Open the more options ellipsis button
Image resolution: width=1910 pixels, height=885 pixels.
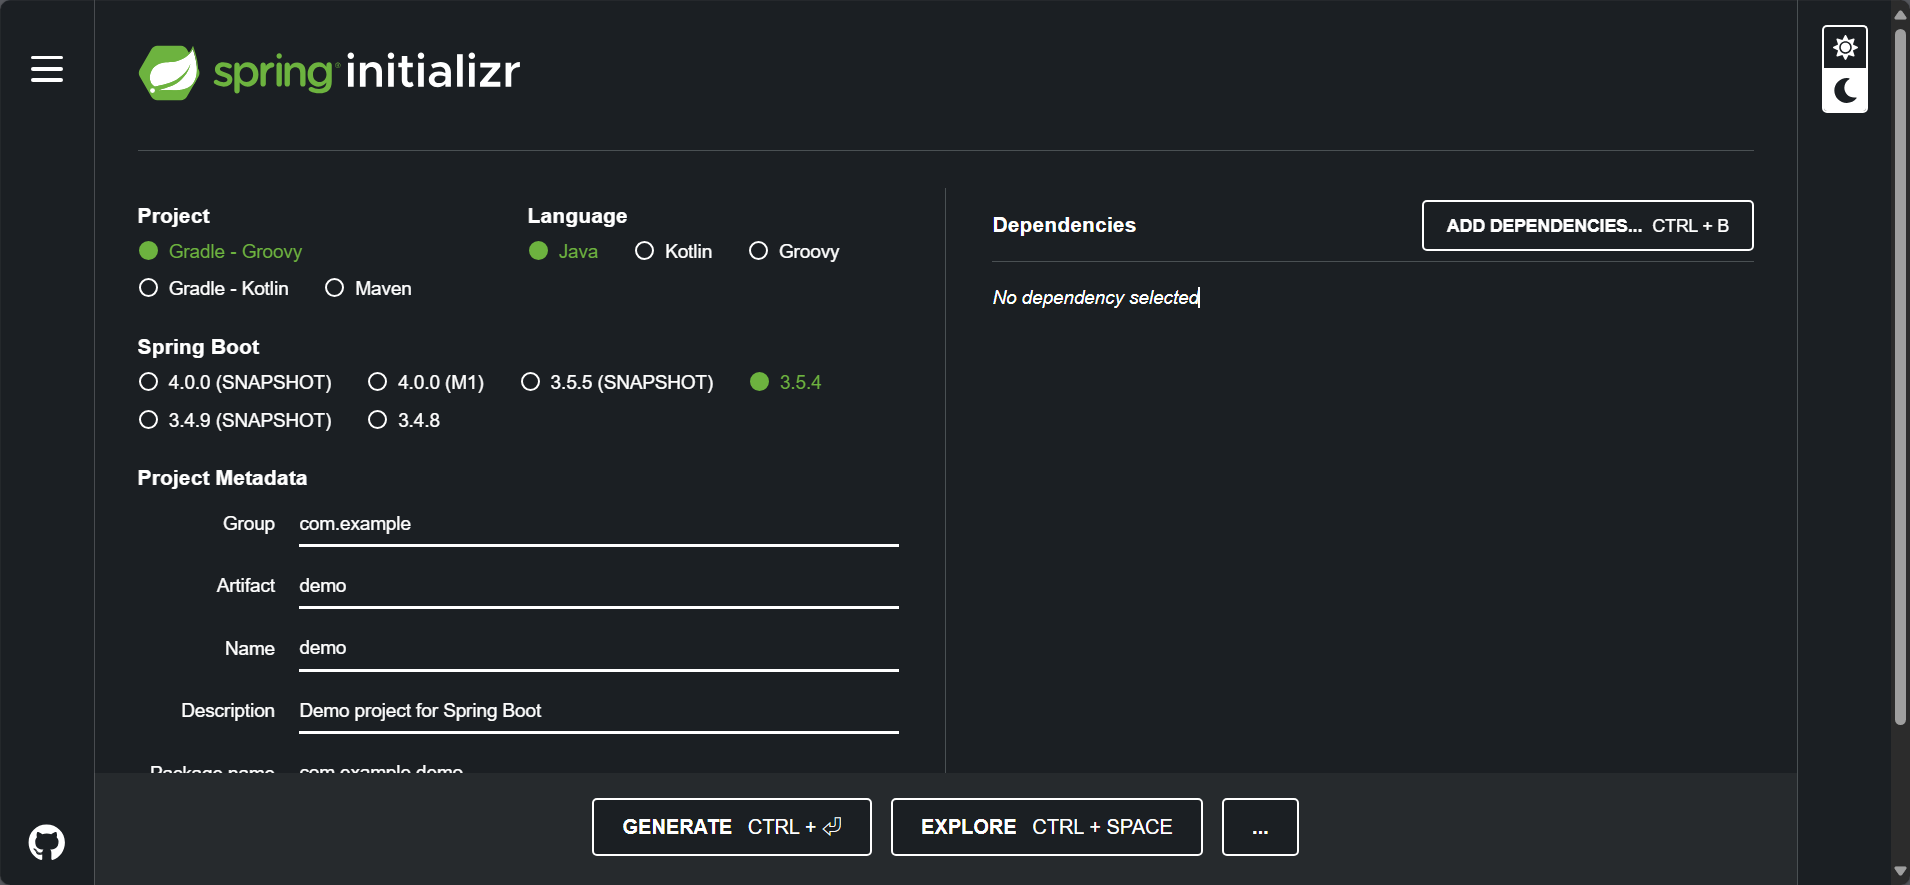point(1260,827)
